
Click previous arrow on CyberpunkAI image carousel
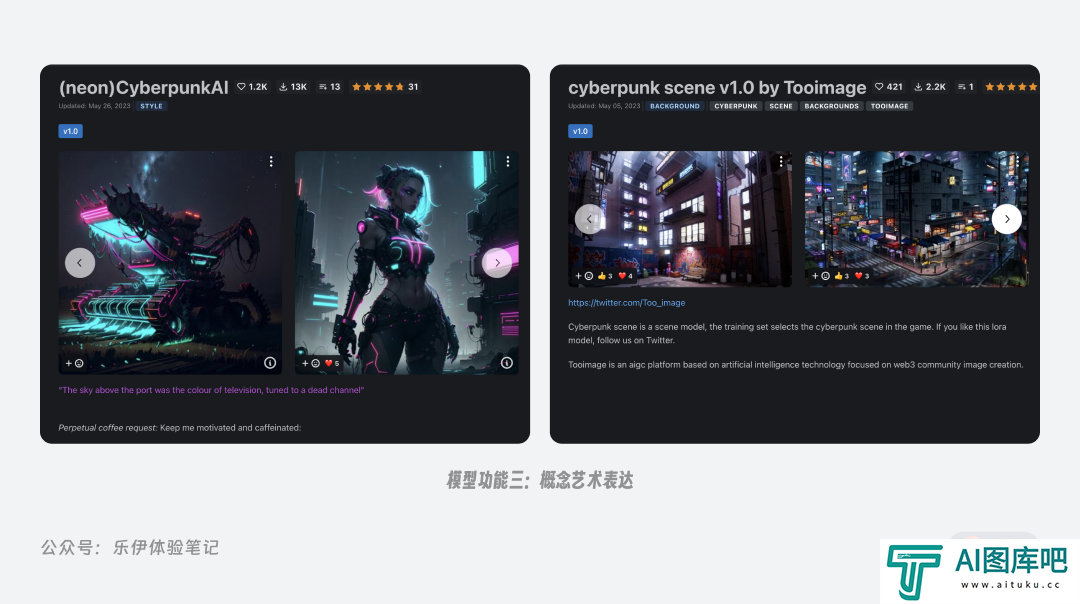point(80,263)
